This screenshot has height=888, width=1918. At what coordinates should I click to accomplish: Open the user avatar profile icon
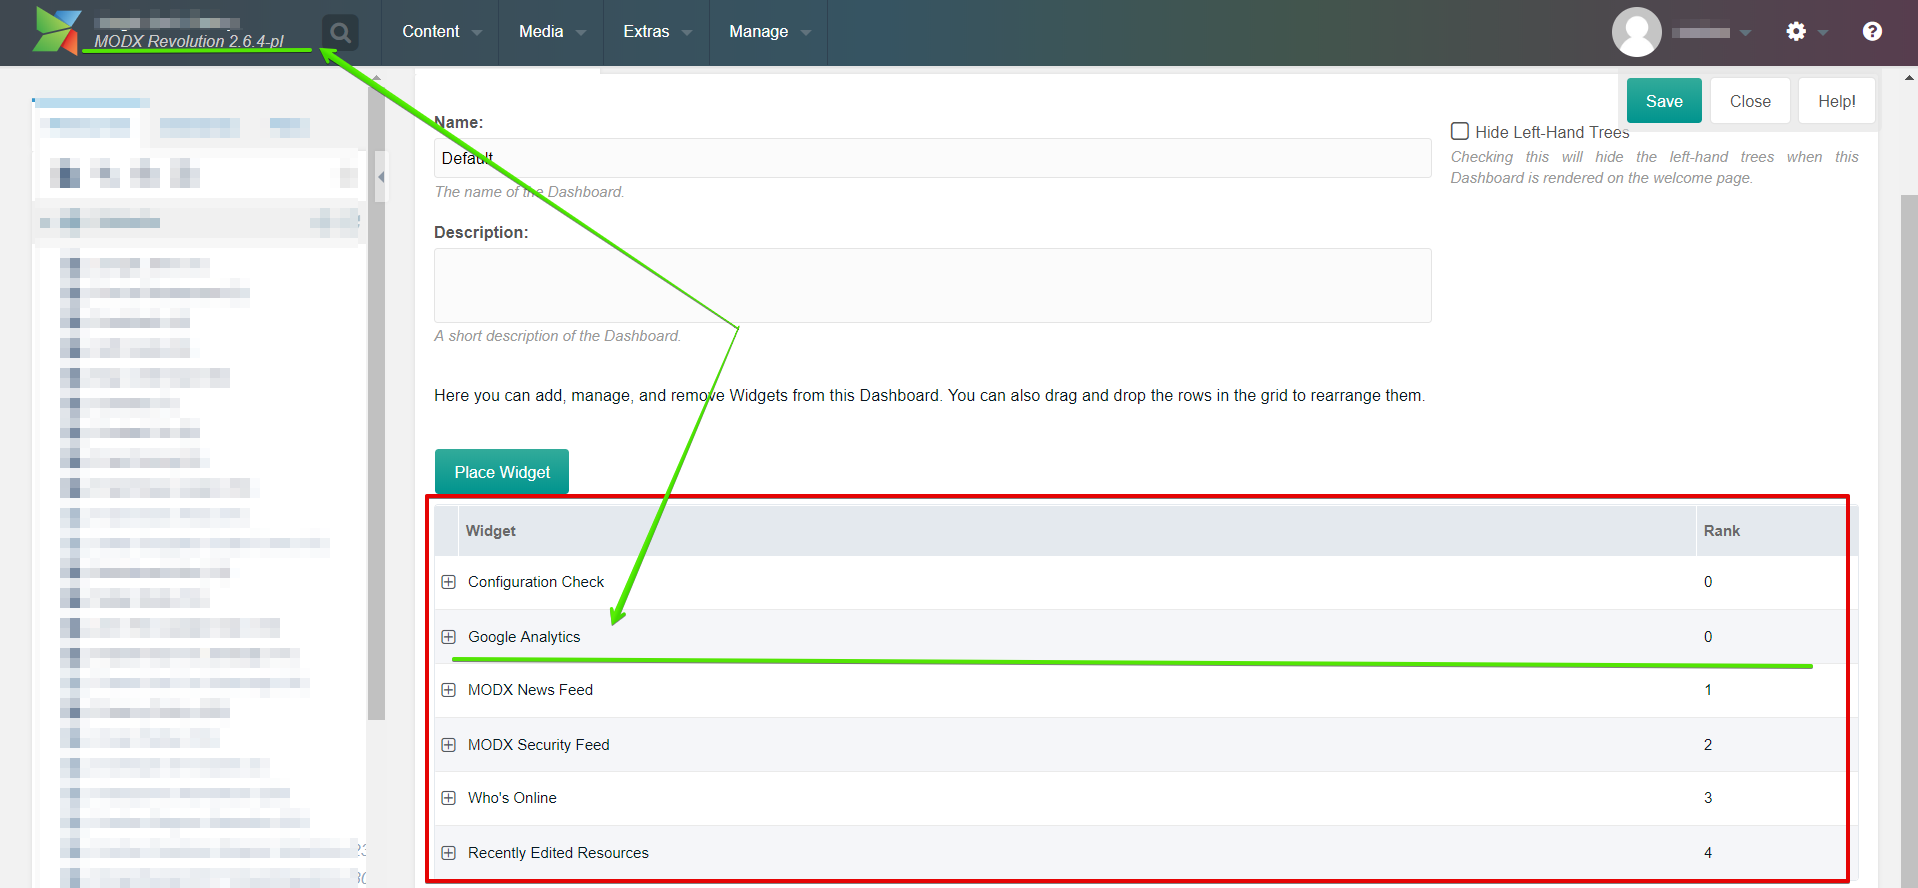click(x=1636, y=32)
